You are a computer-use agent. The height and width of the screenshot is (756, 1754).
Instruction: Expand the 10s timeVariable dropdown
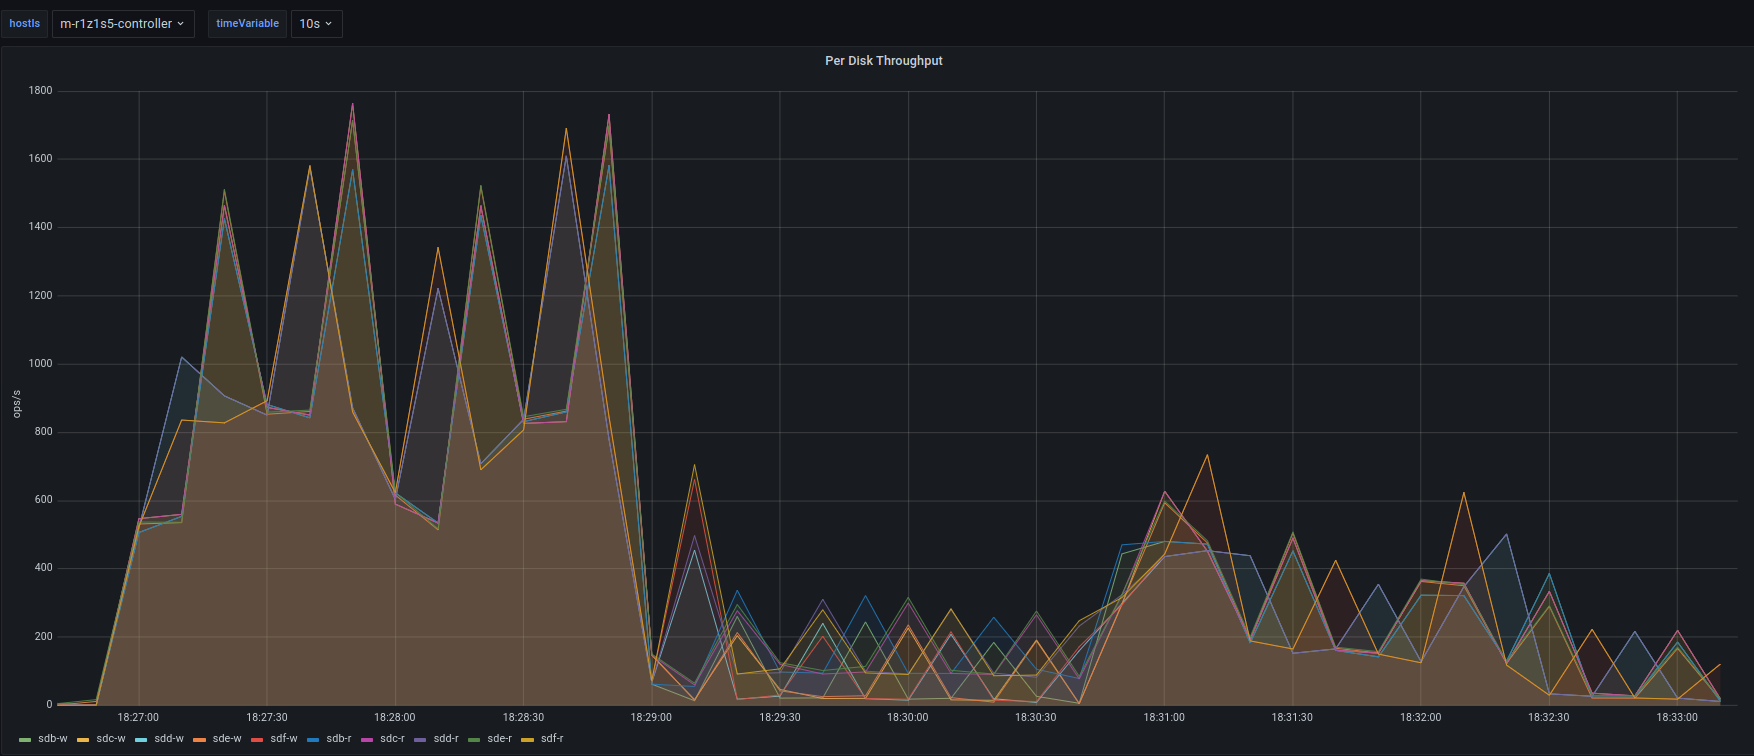tap(316, 24)
